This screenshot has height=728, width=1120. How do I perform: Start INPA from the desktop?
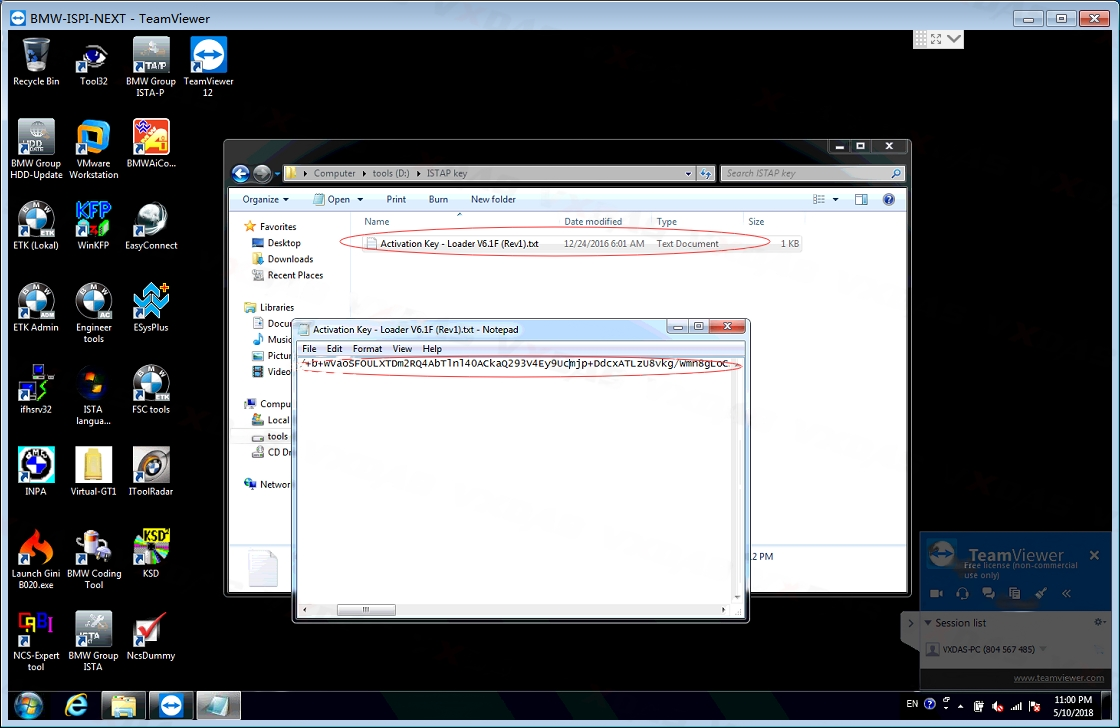(36, 472)
